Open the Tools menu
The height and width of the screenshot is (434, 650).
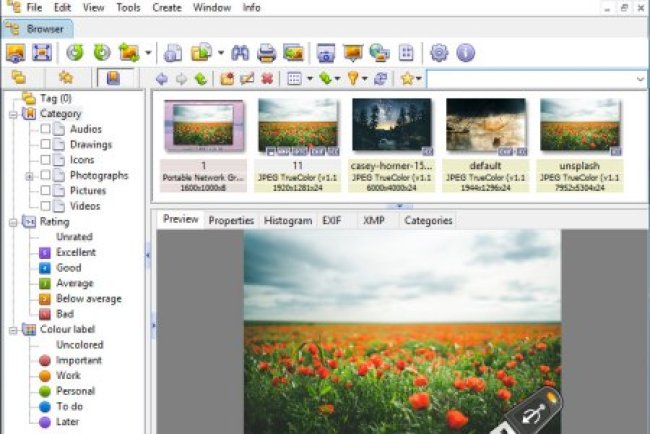tap(128, 8)
